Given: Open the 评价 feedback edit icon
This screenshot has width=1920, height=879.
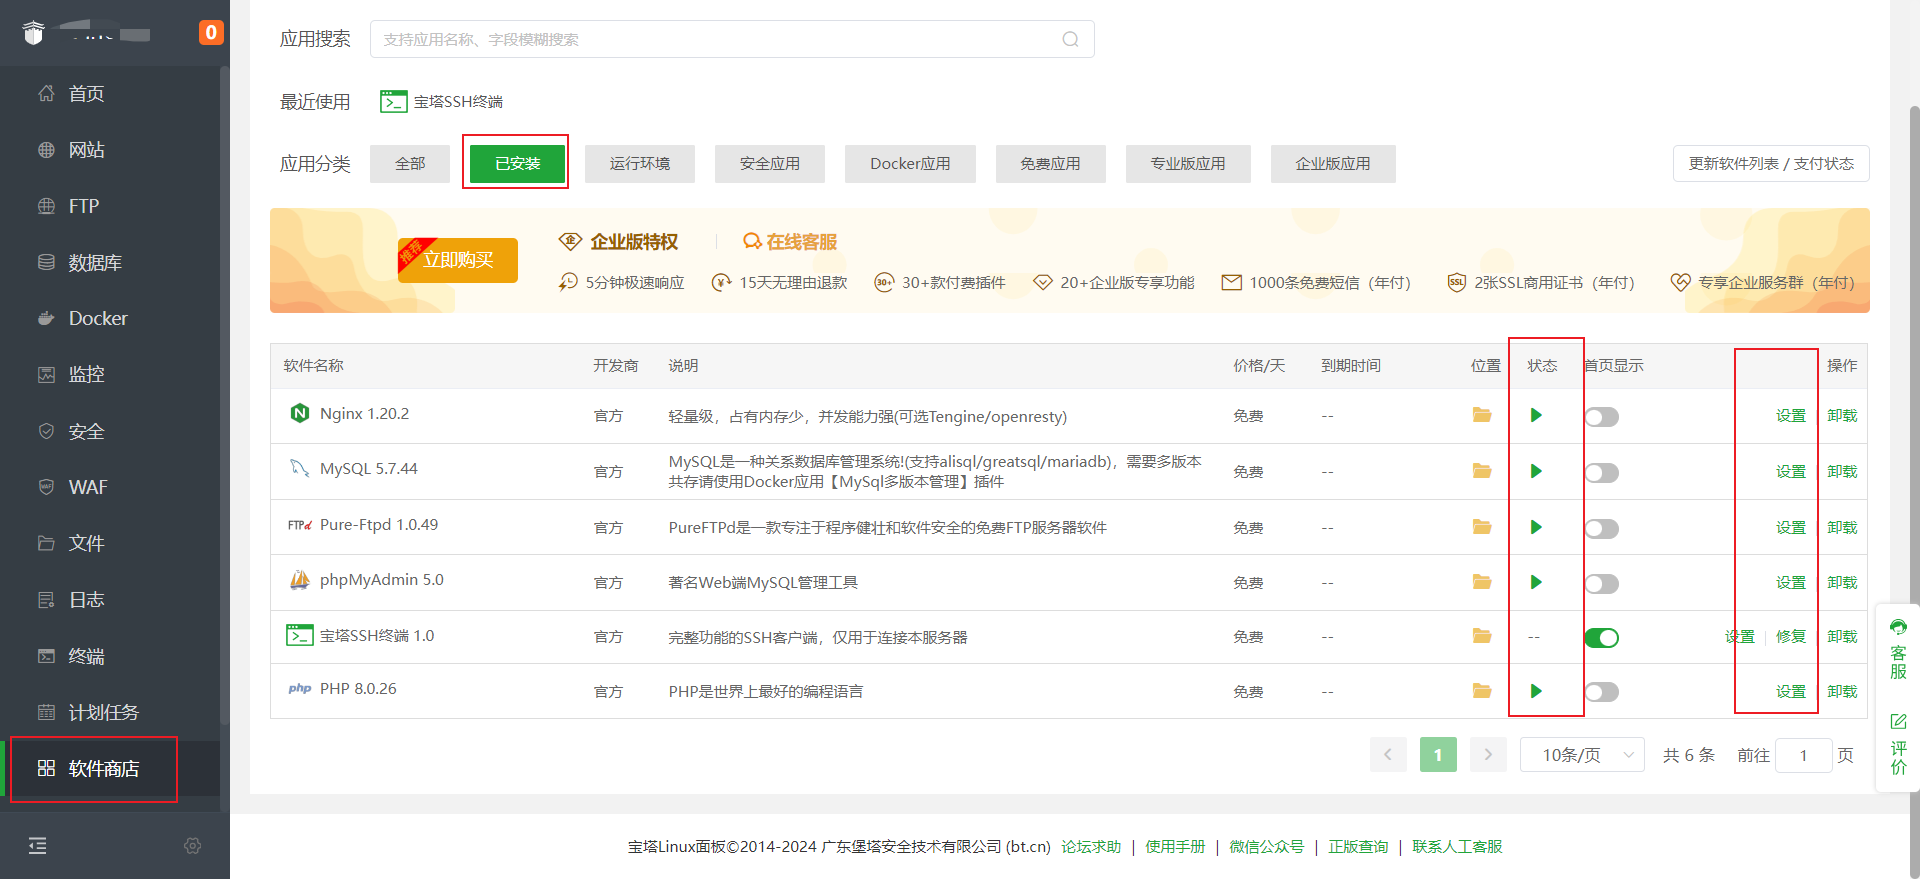Looking at the screenshot, I should 1898,721.
